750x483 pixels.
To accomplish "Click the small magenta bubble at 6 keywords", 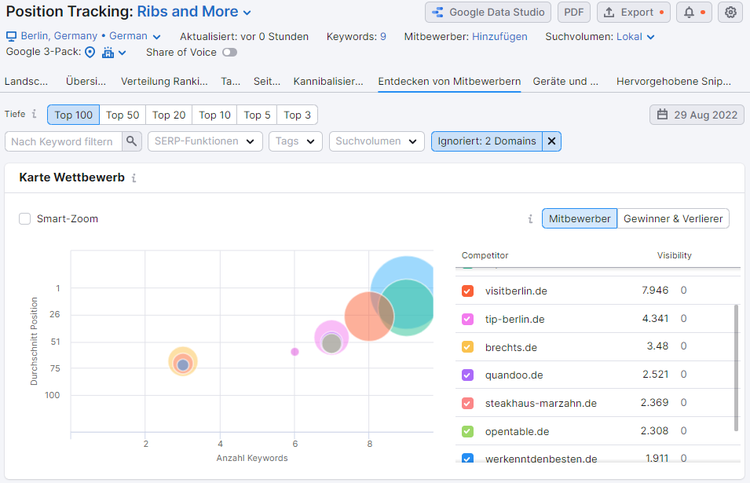I will (295, 351).
